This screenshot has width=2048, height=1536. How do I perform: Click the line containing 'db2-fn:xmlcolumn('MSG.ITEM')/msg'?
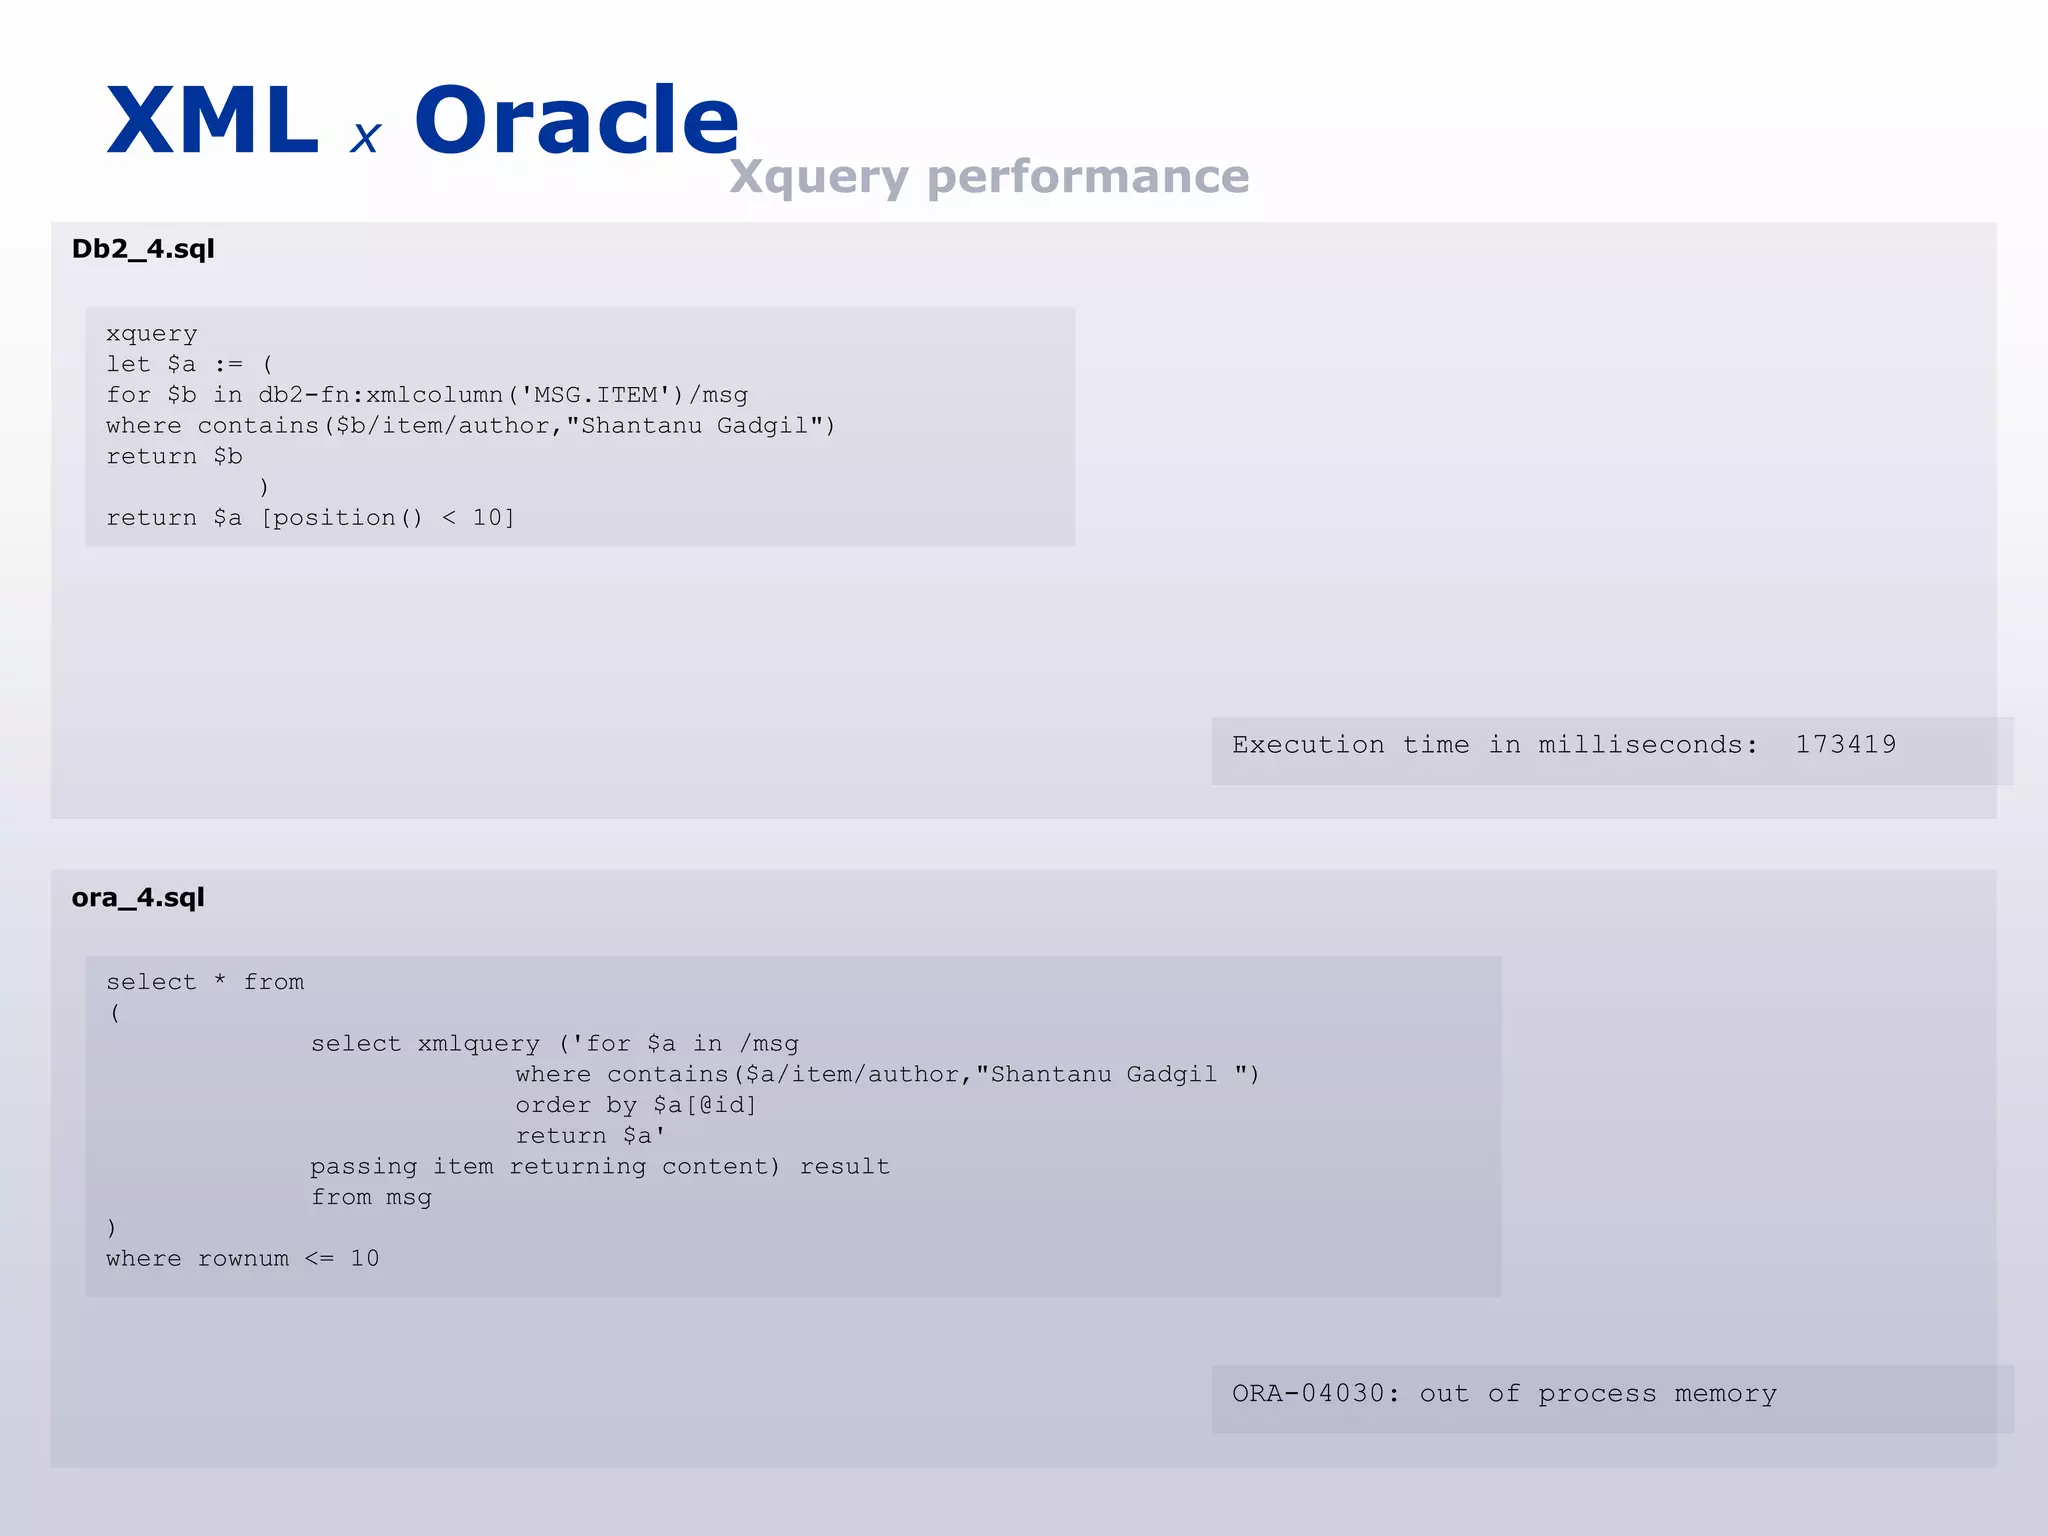click(x=427, y=395)
